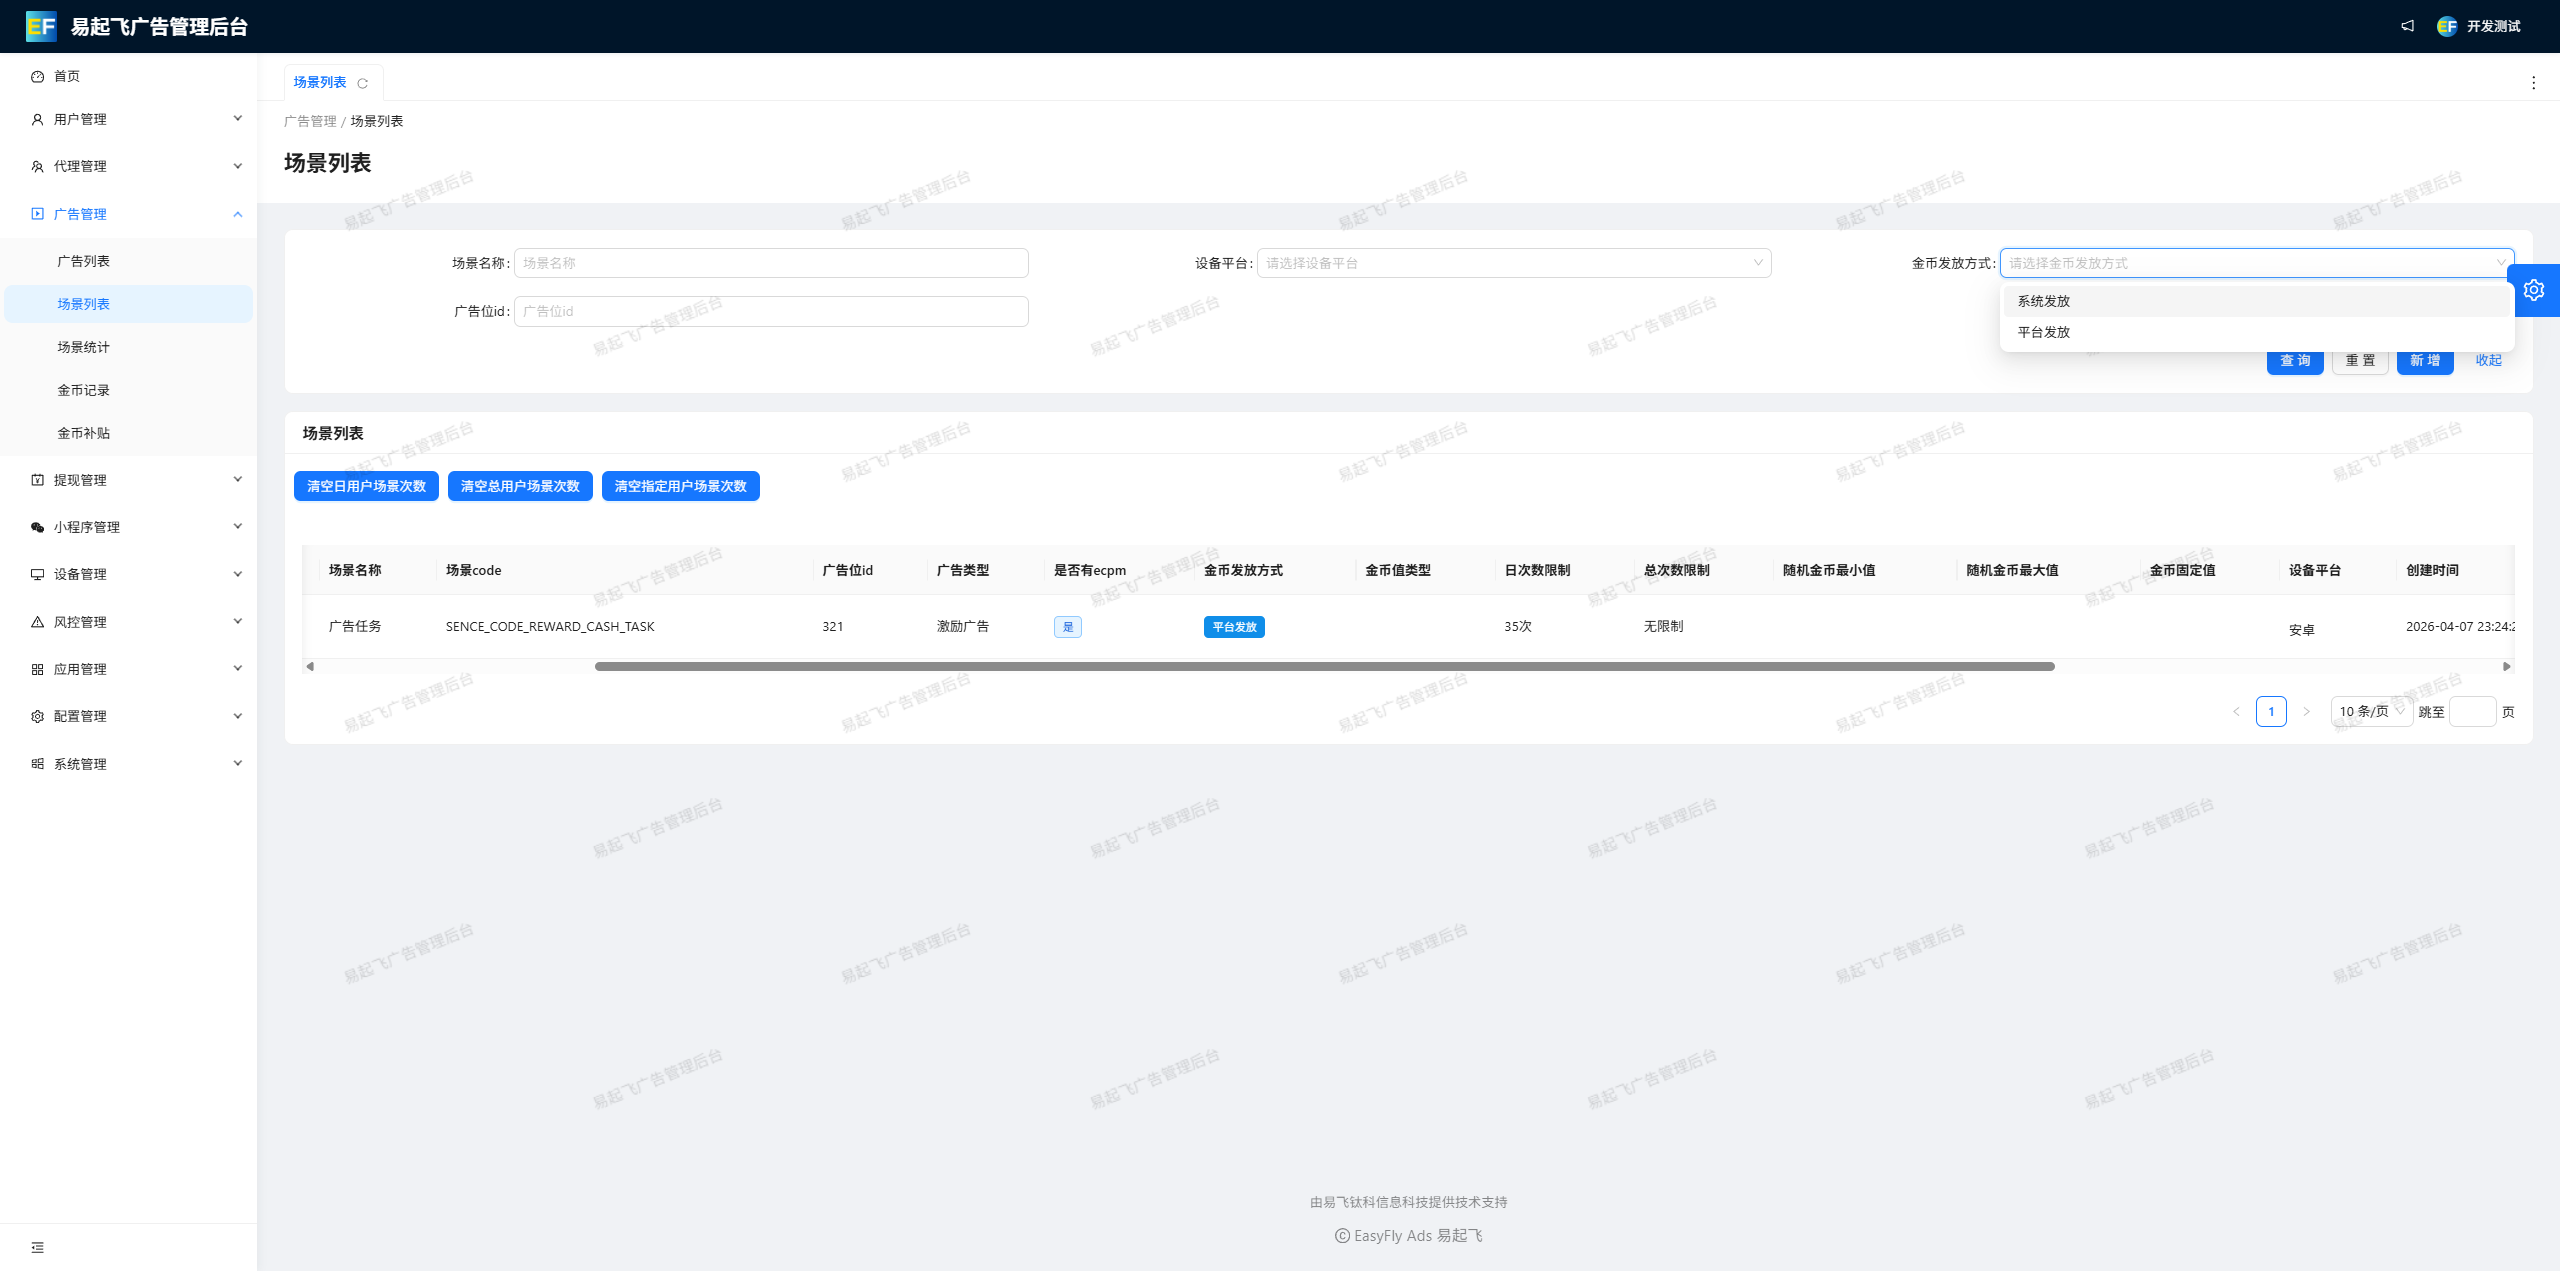2560x1271 pixels.
Task: Click the 重置 reset button
Action: pyautogui.click(x=2360, y=361)
